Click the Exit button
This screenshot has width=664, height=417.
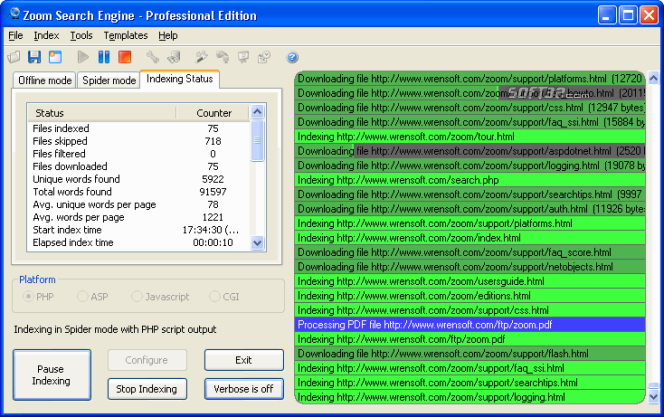tap(244, 360)
